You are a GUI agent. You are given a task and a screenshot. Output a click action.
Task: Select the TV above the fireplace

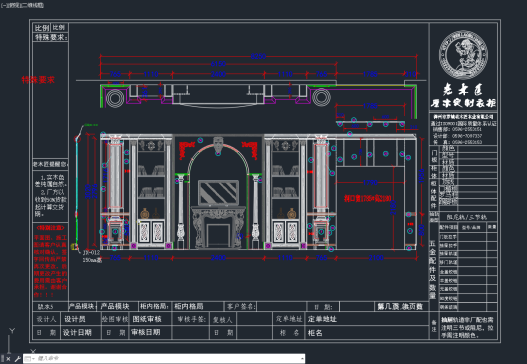218,192
